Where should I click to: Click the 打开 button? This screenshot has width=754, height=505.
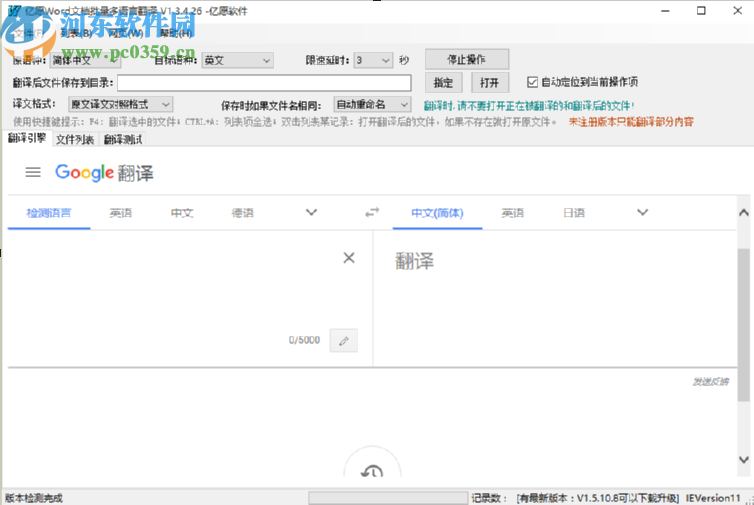[x=490, y=83]
